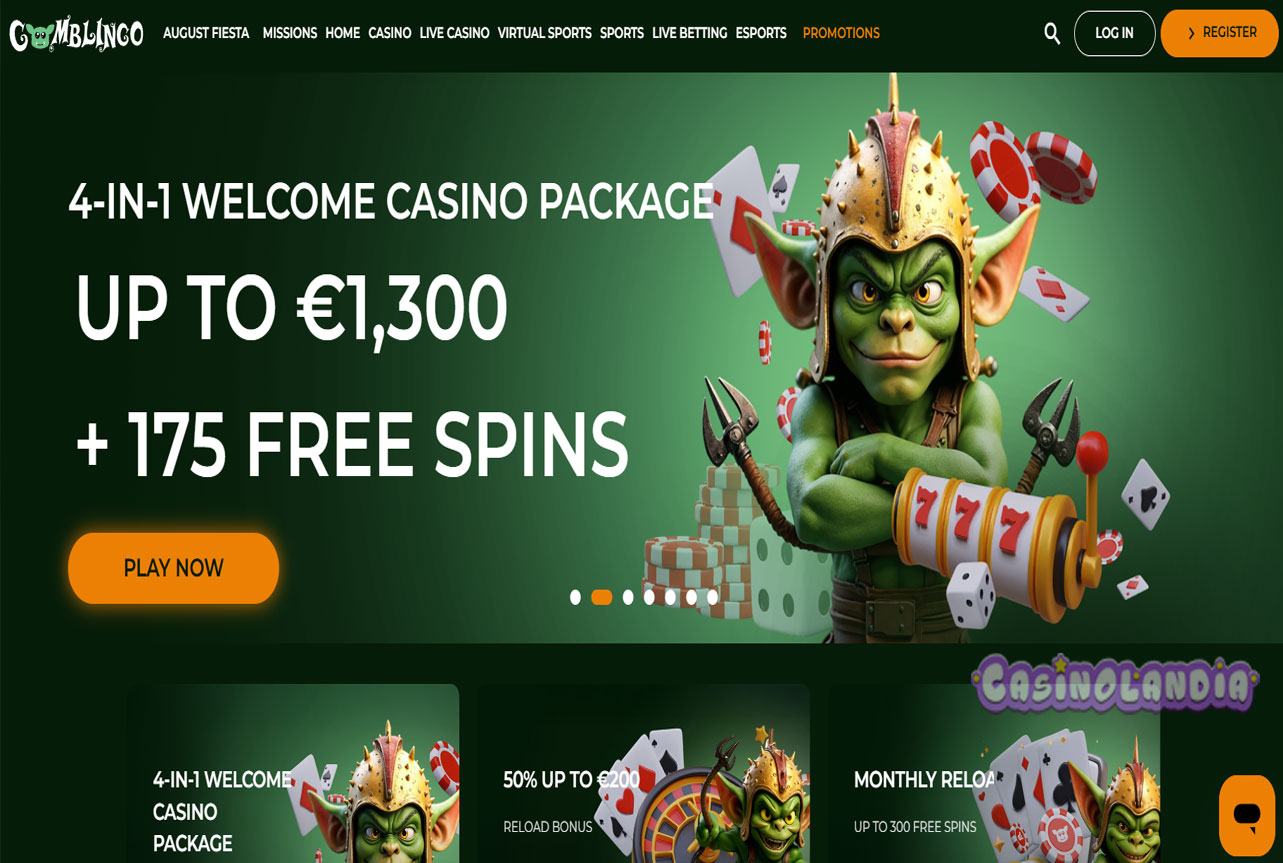The width and height of the screenshot is (1283, 863).
Task: Select Esports in navigation bar
Action: click(761, 33)
